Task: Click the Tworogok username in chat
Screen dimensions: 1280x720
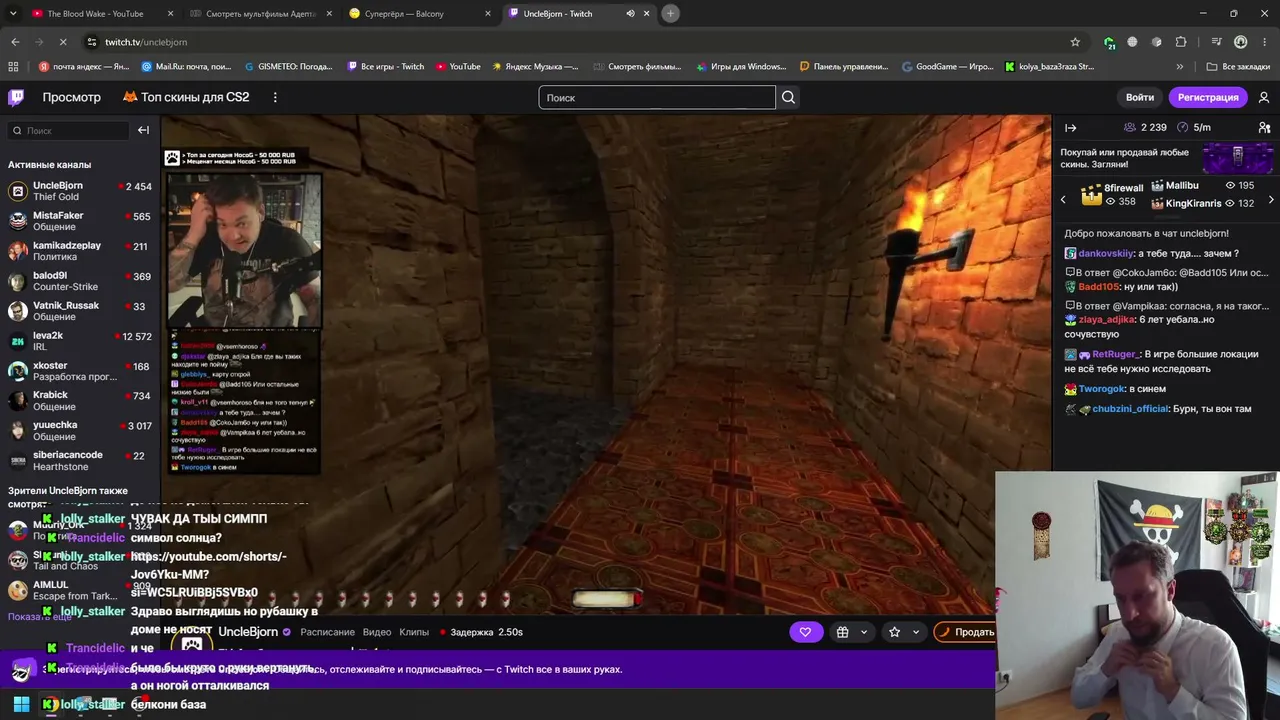Action: pos(1102,389)
